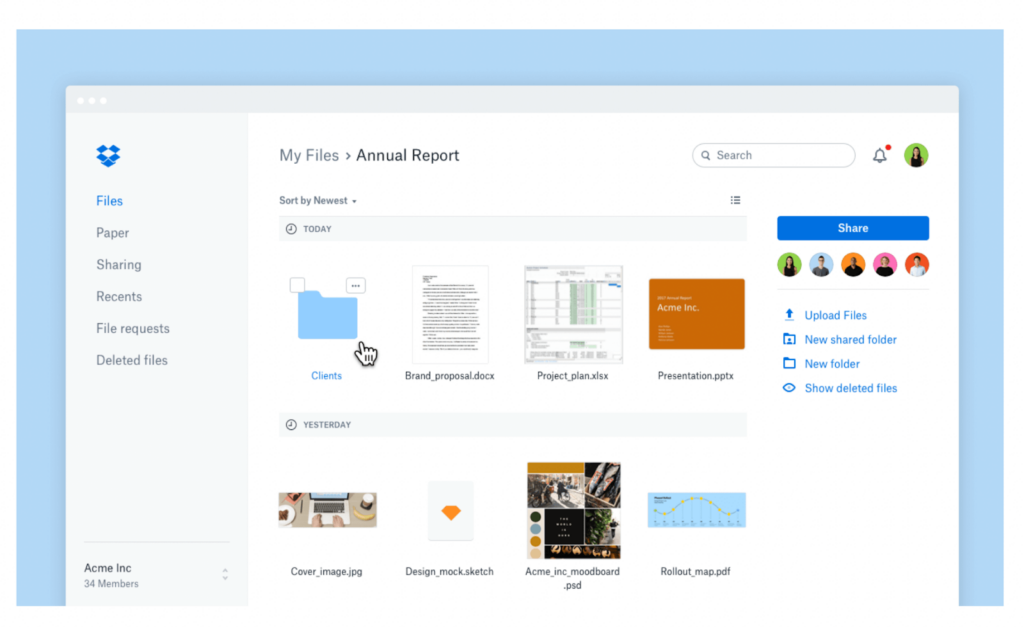Open the Sort by Newest dropdown
The height and width of the screenshot is (627, 1024).
[317, 201]
